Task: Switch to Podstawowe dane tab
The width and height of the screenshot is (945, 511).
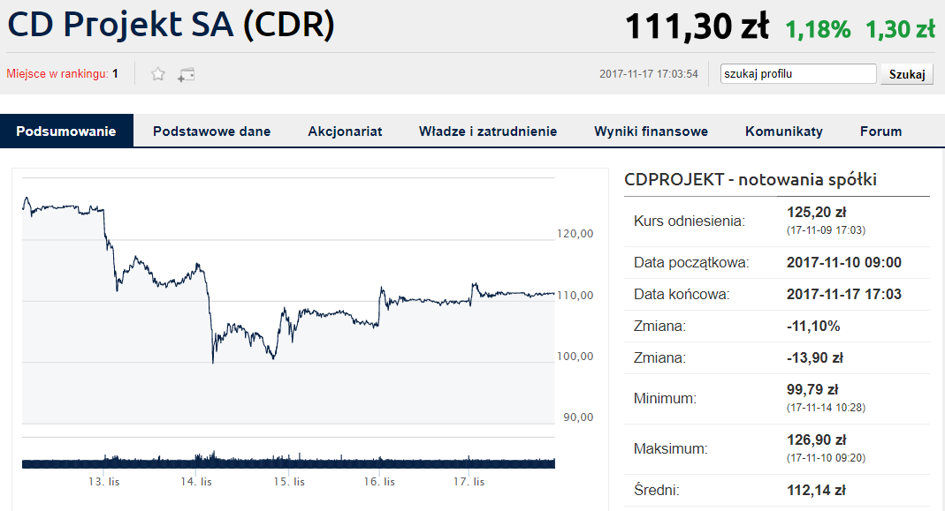Action: click(x=212, y=131)
